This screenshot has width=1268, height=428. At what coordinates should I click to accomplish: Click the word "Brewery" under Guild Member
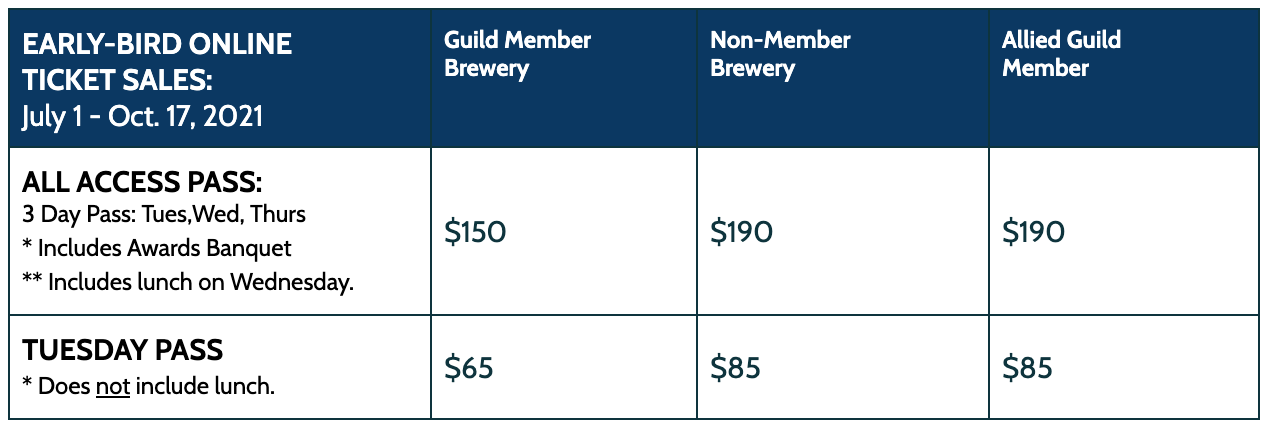click(486, 69)
